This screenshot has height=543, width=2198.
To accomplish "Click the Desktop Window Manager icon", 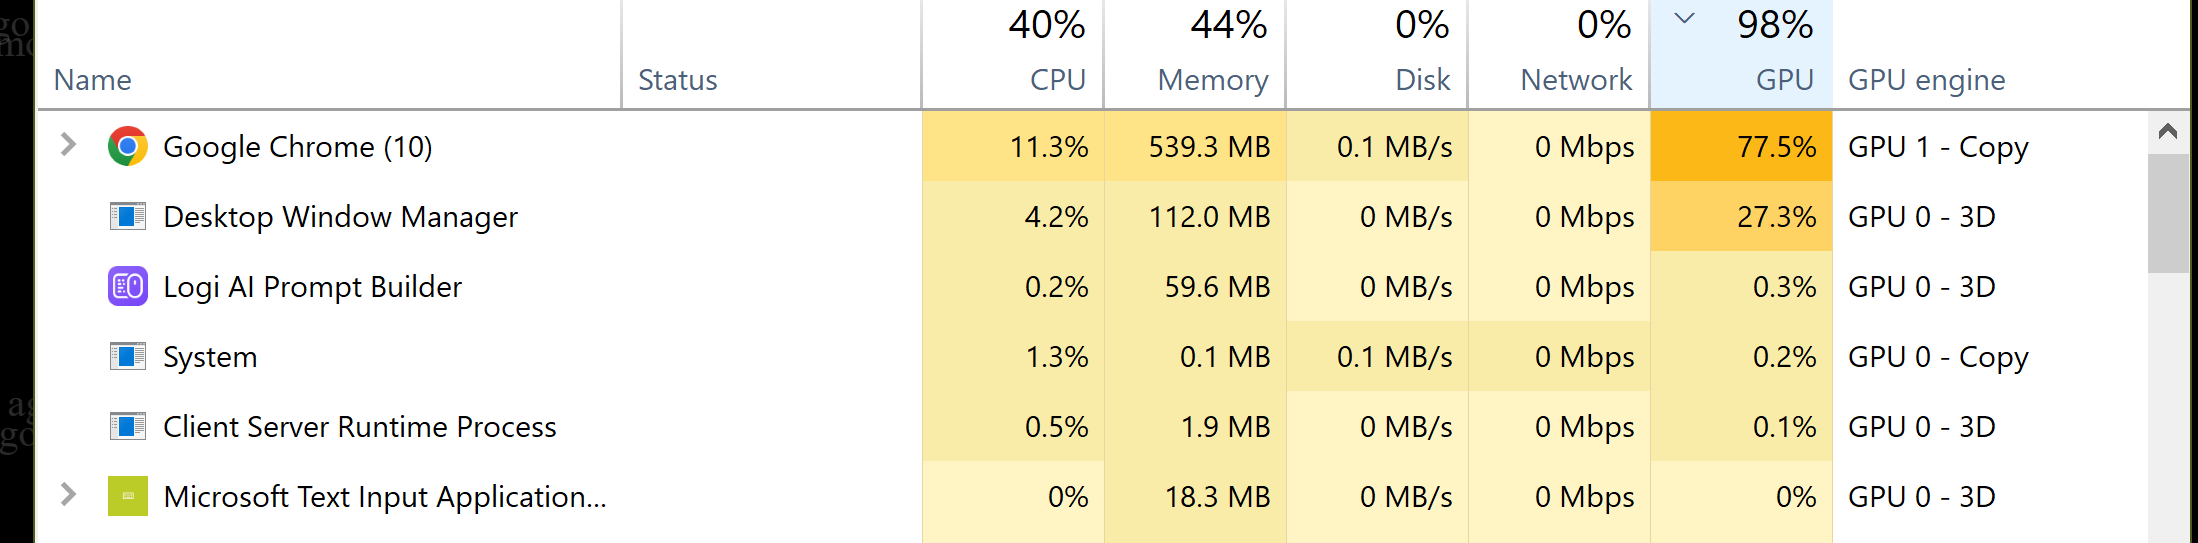I will [x=128, y=217].
